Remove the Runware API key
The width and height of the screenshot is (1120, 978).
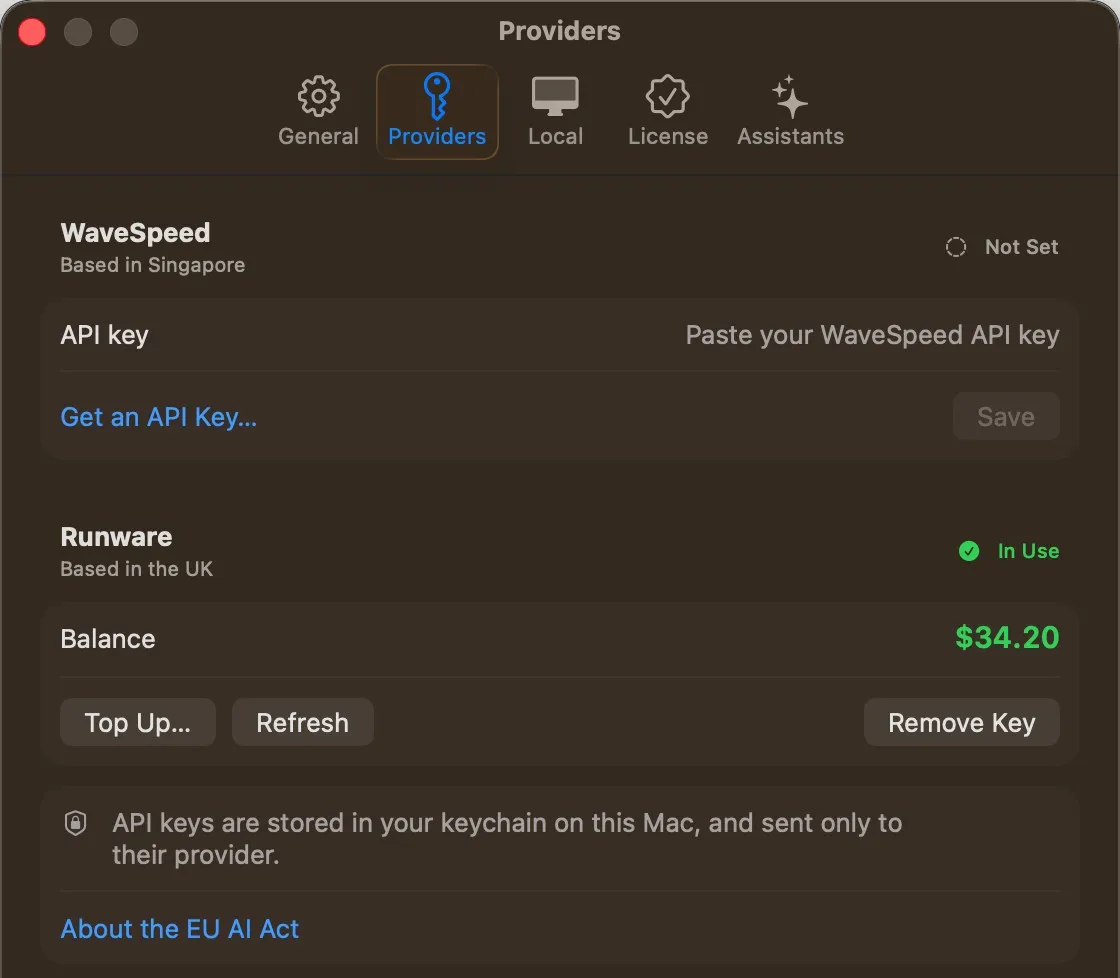click(x=961, y=722)
